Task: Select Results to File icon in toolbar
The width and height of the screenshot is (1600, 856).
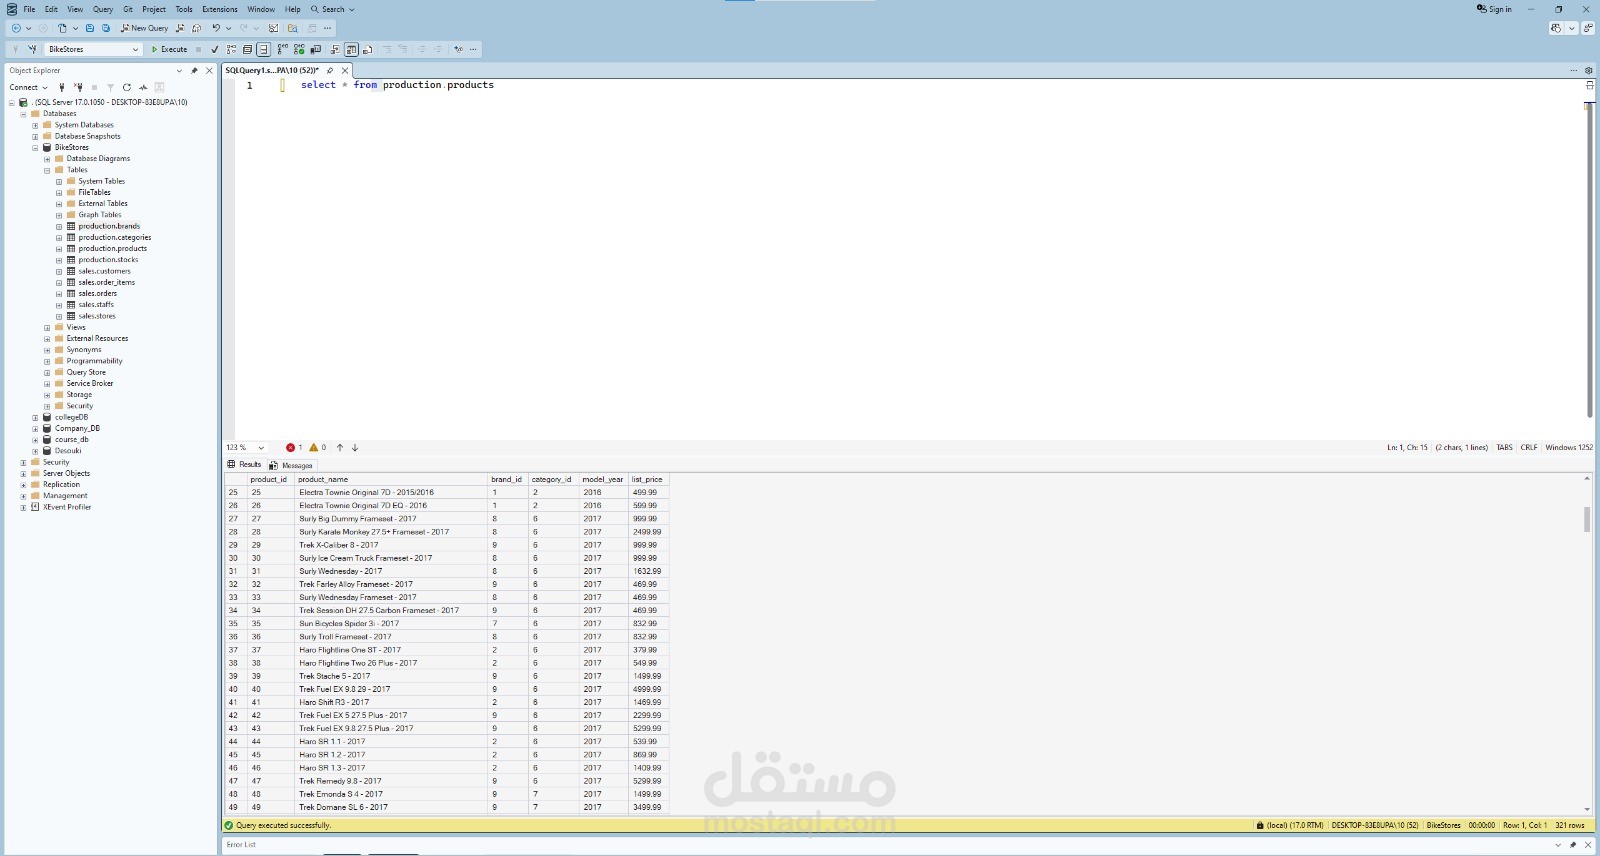Action: click(x=368, y=49)
